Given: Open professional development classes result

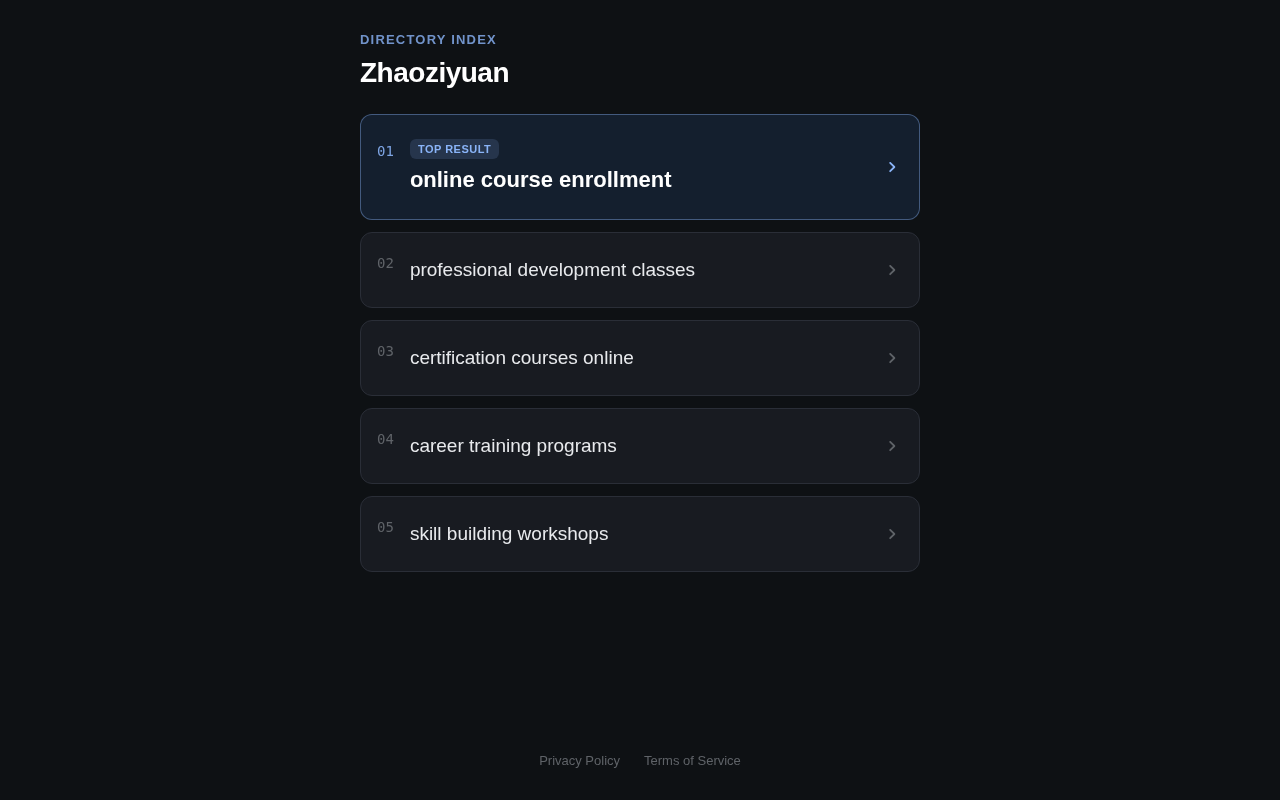Looking at the screenshot, I should click(640, 270).
